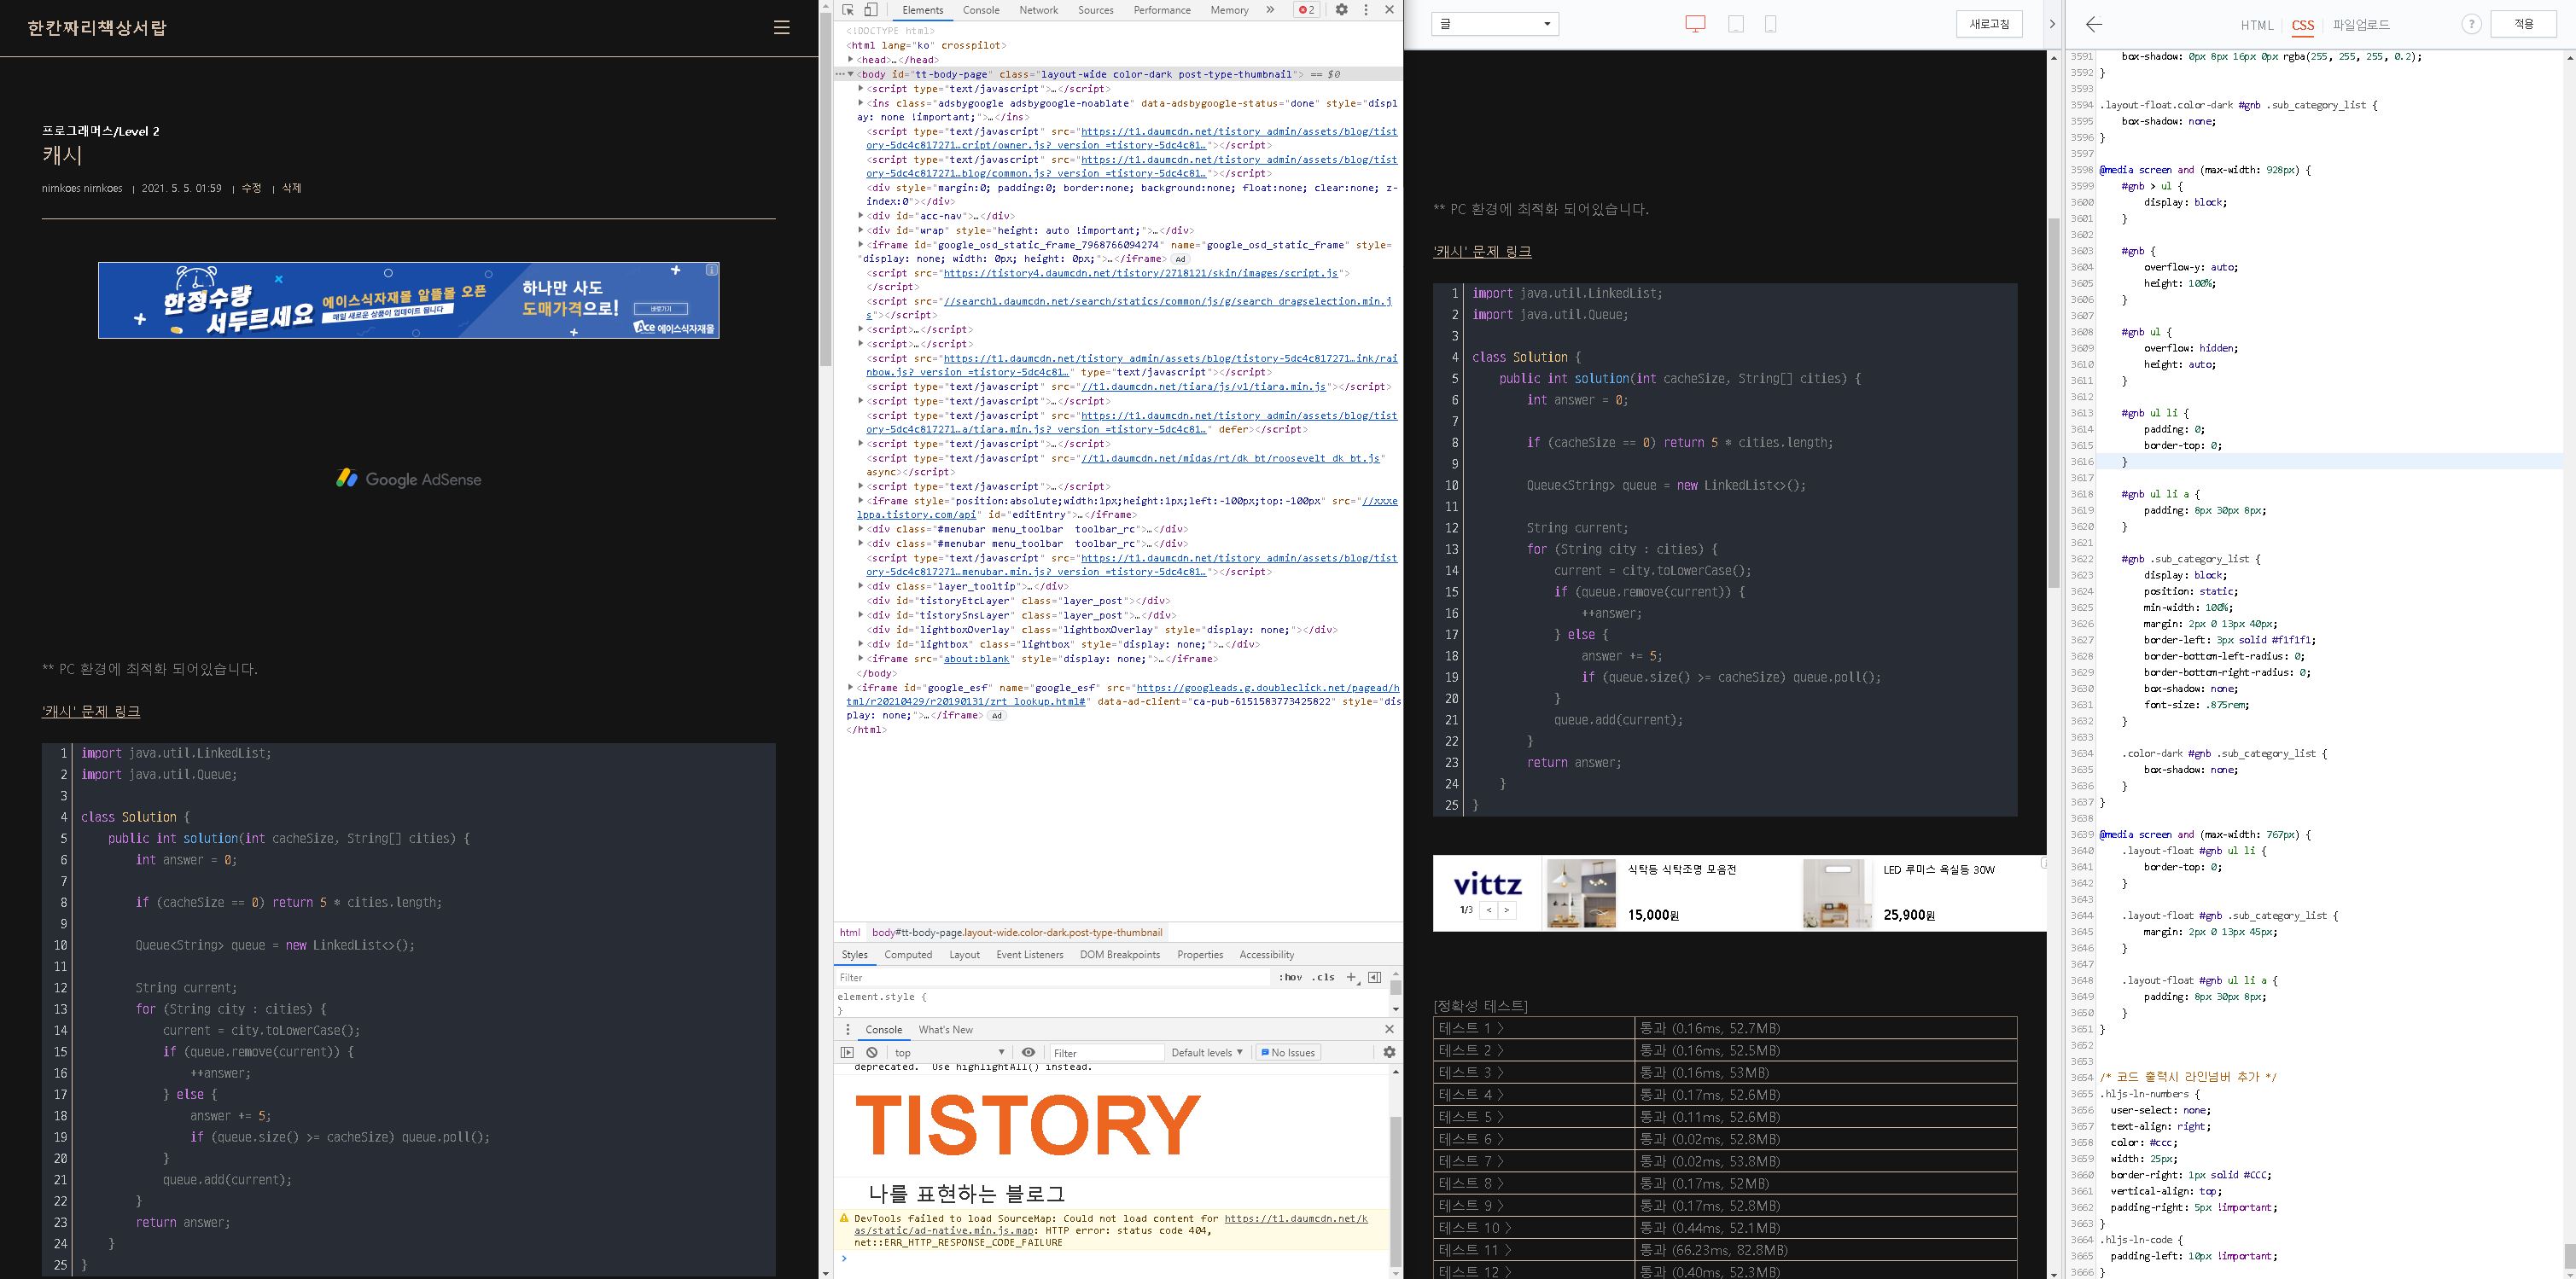This screenshot has height=1279, width=2576.
Task: Open DevTools customize three-dot menu
Action: 1366,10
